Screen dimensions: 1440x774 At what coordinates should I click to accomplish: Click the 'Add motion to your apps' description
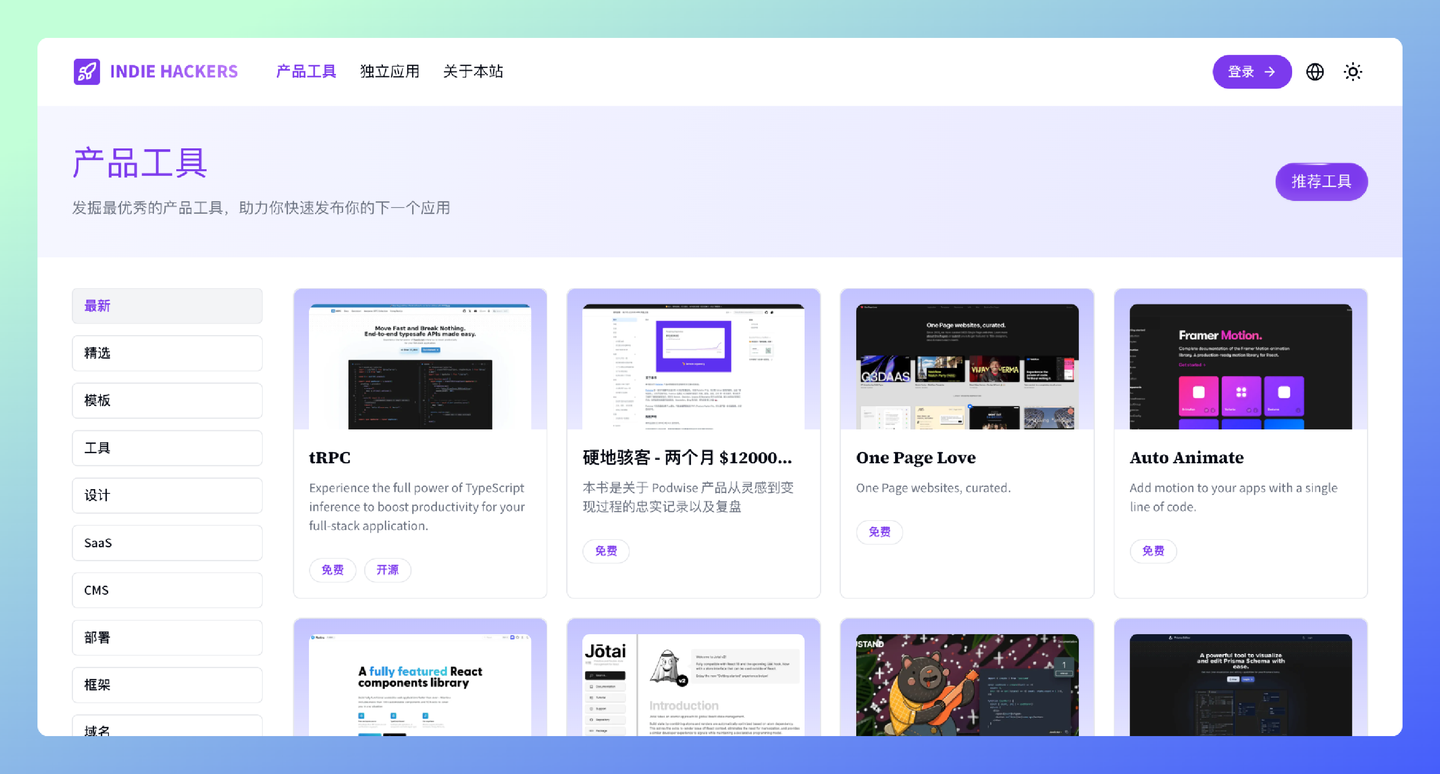(x=1233, y=497)
